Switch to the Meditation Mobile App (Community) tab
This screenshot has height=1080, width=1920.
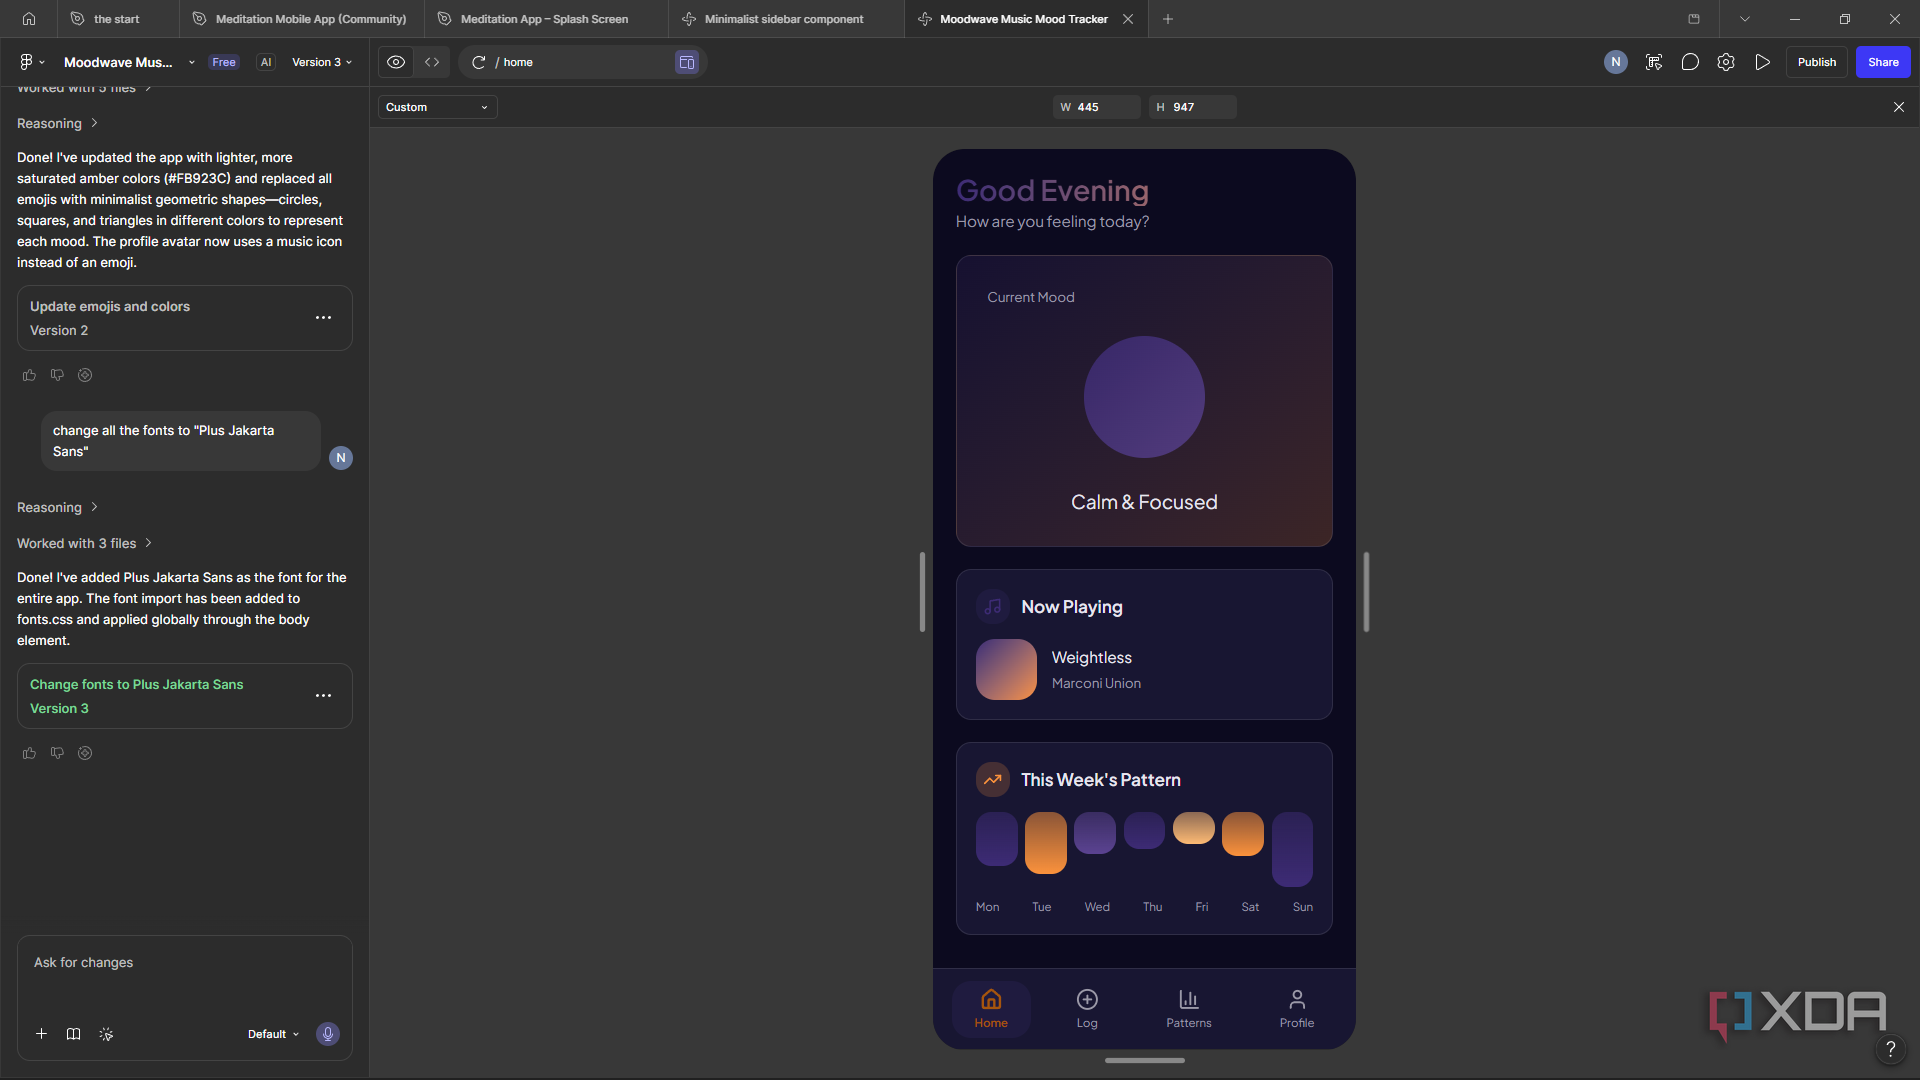point(300,19)
